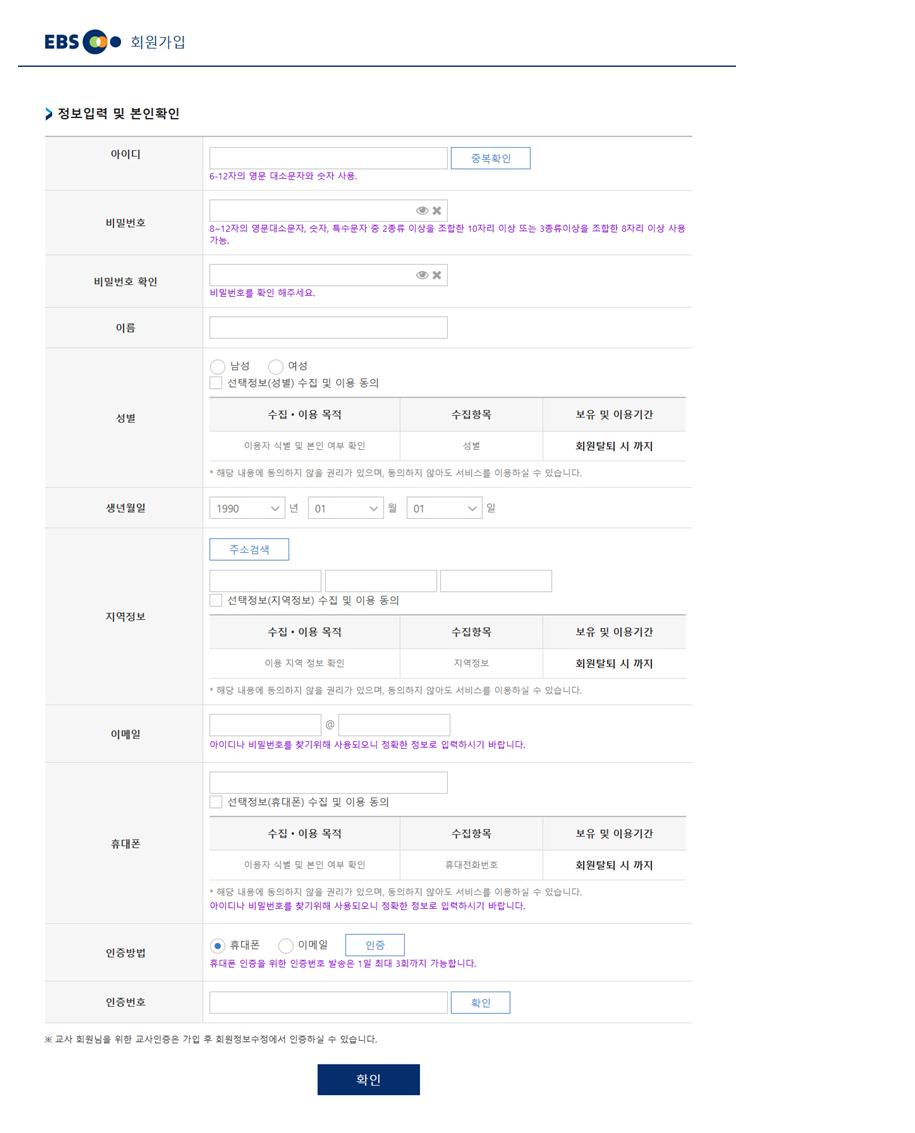Clear password field with the X icon
This screenshot has height=1133, width=915.
pos(438,210)
